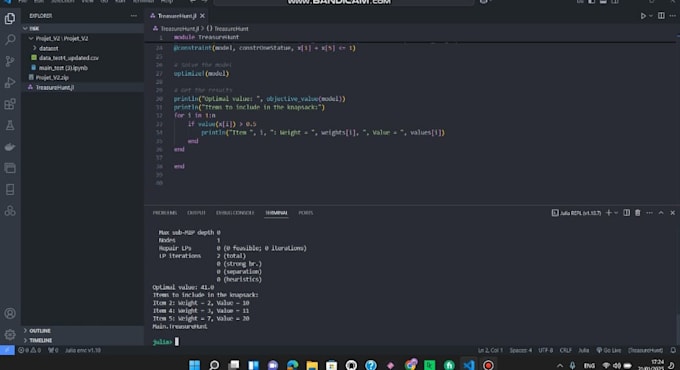
Task: Expand the dataset folder
Action: [x=48, y=48]
